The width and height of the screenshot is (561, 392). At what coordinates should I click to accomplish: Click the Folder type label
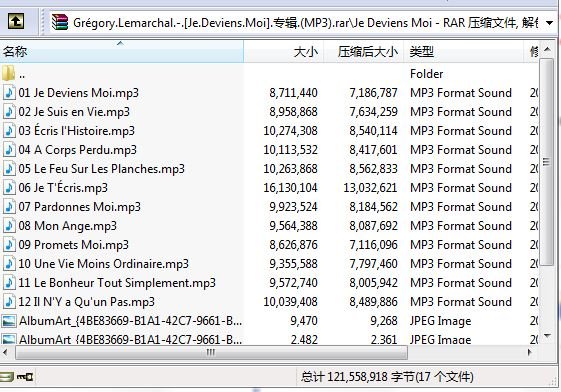click(x=426, y=74)
